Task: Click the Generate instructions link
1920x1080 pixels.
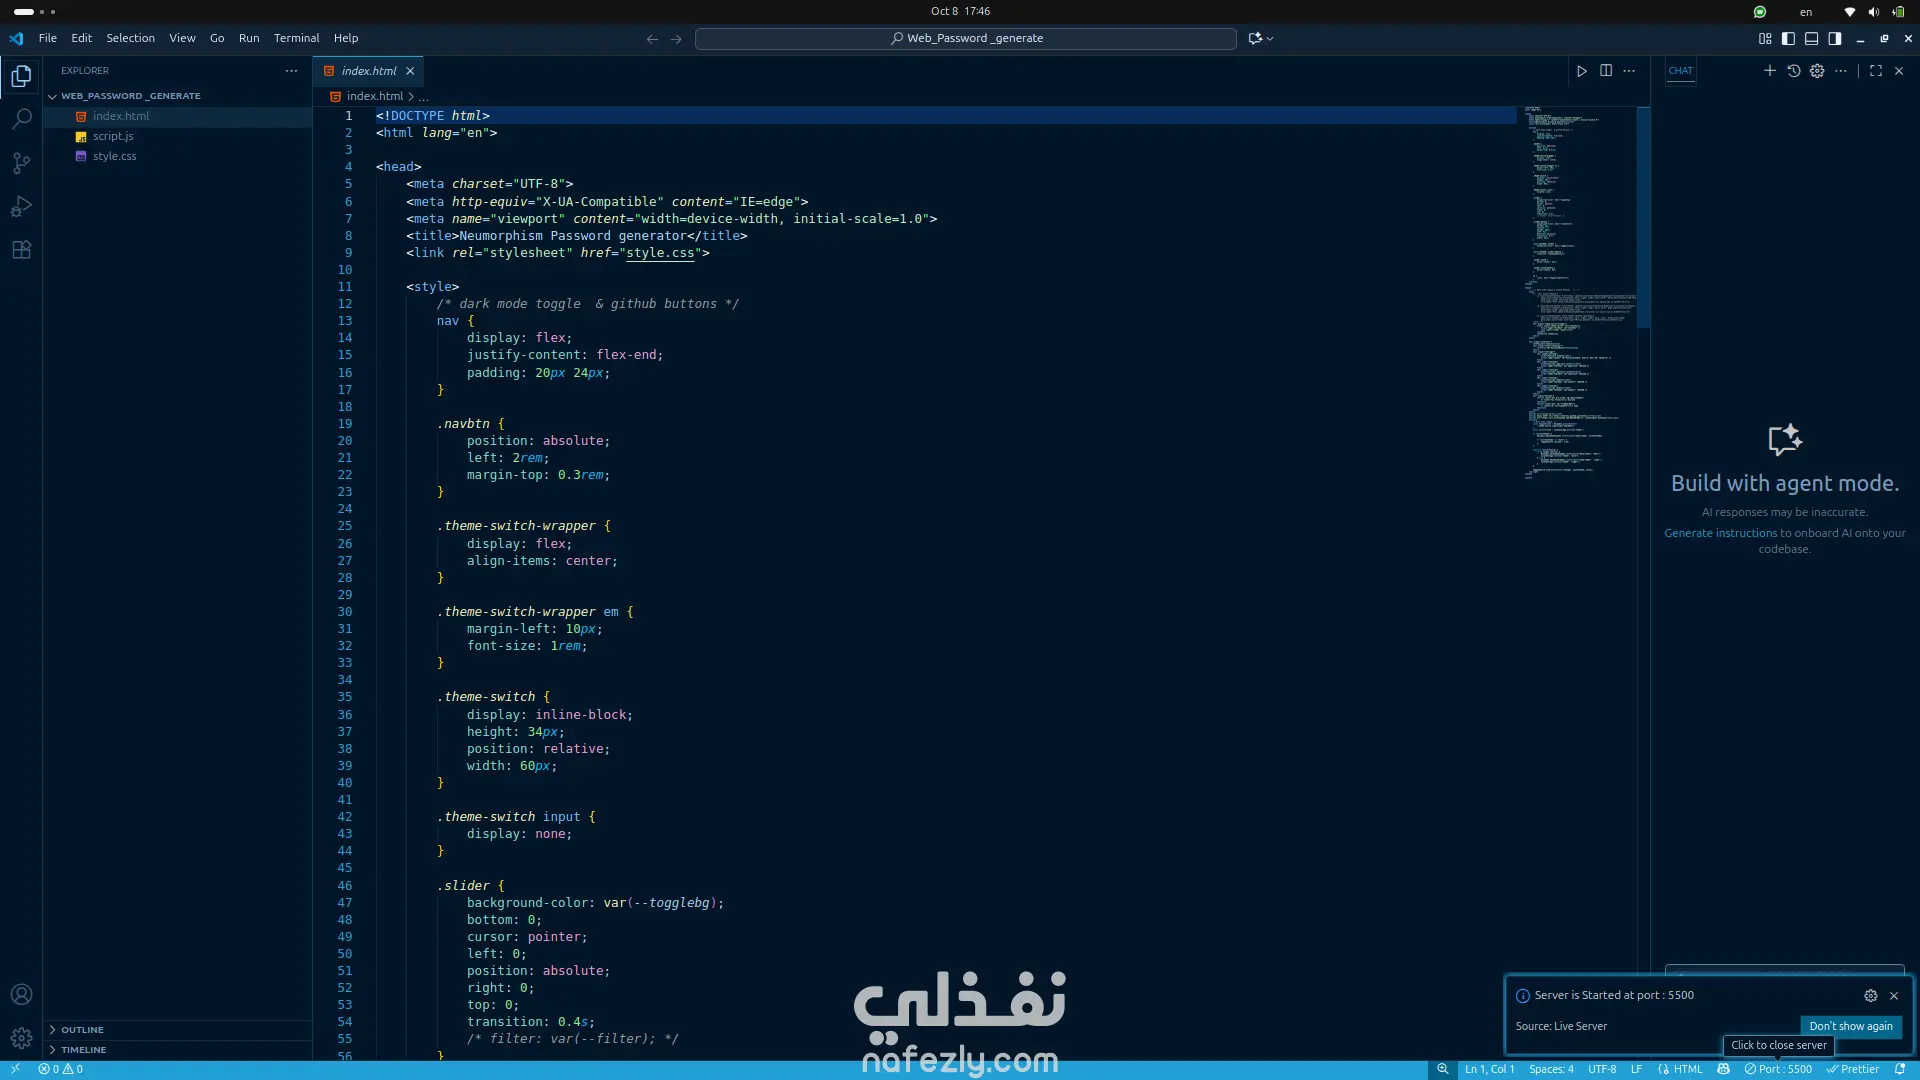Action: (1720, 533)
